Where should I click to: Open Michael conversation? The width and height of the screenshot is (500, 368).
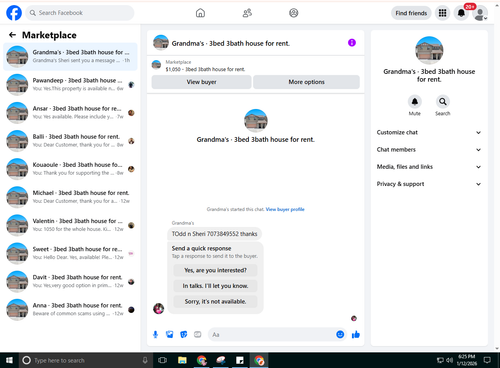click(x=70, y=197)
